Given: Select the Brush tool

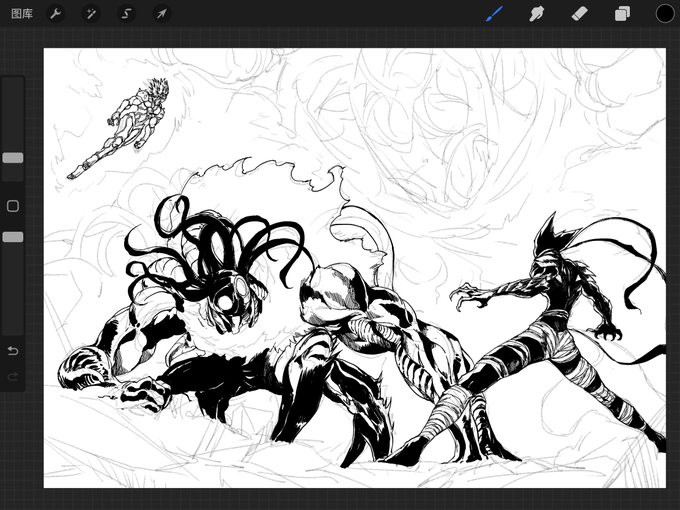Looking at the screenshot, I should click(x=494, y=13).
